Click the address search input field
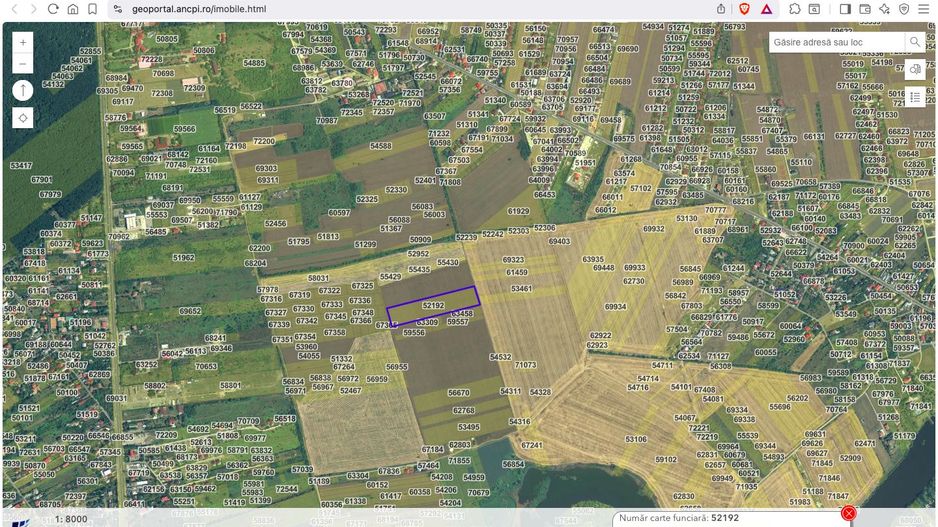938x527 pixels. pos(836,42)
